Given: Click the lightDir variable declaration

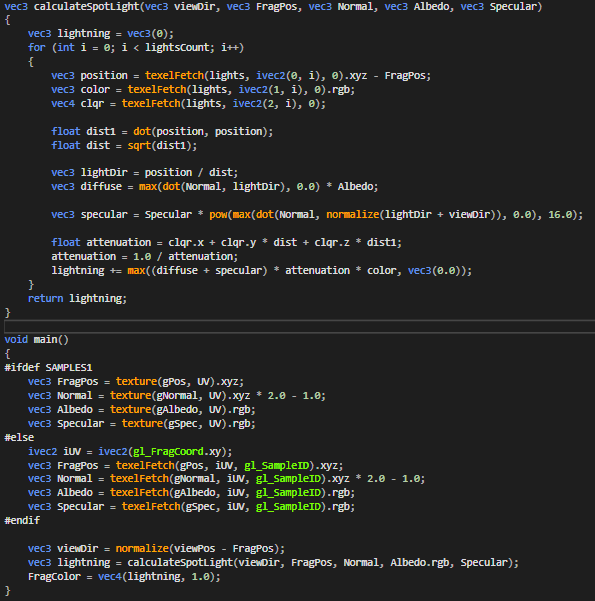Looking at the screenshot, I should 104,172.
